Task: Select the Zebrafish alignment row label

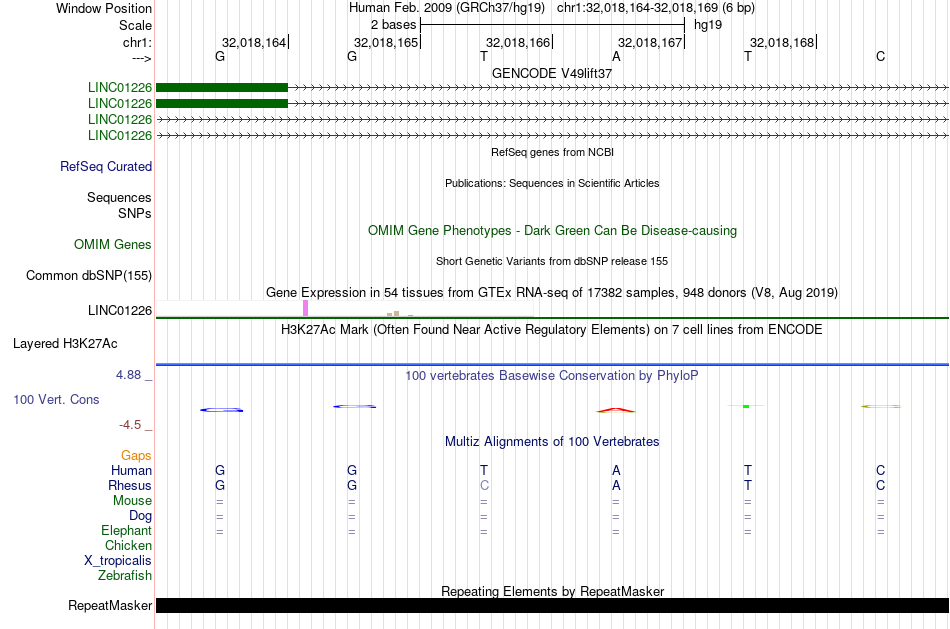Action: pos(125,576)
